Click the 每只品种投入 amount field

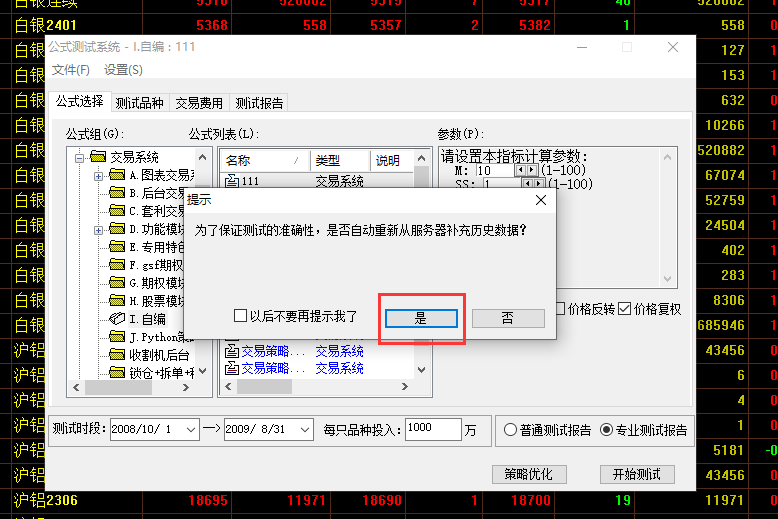click(x=433, y=429)
